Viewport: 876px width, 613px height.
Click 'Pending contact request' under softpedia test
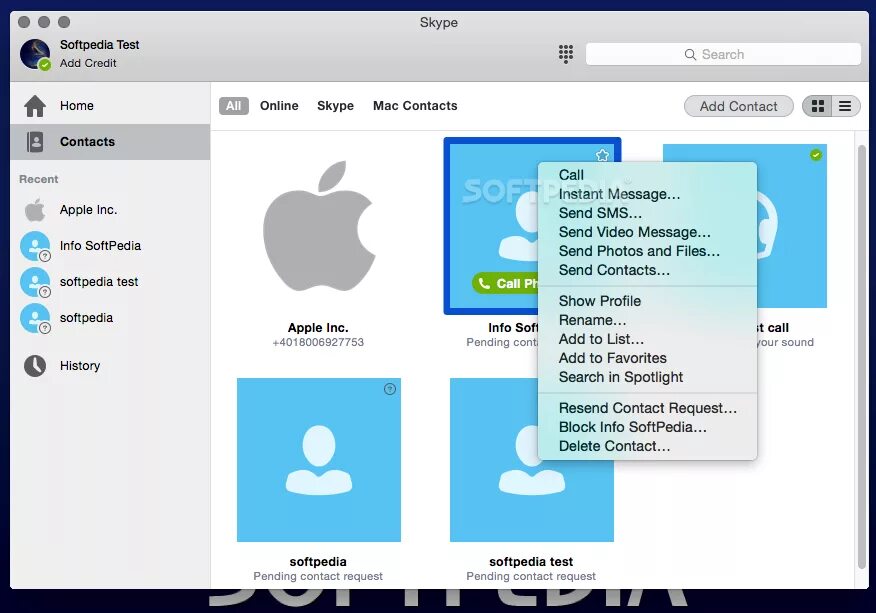[531, 576]
